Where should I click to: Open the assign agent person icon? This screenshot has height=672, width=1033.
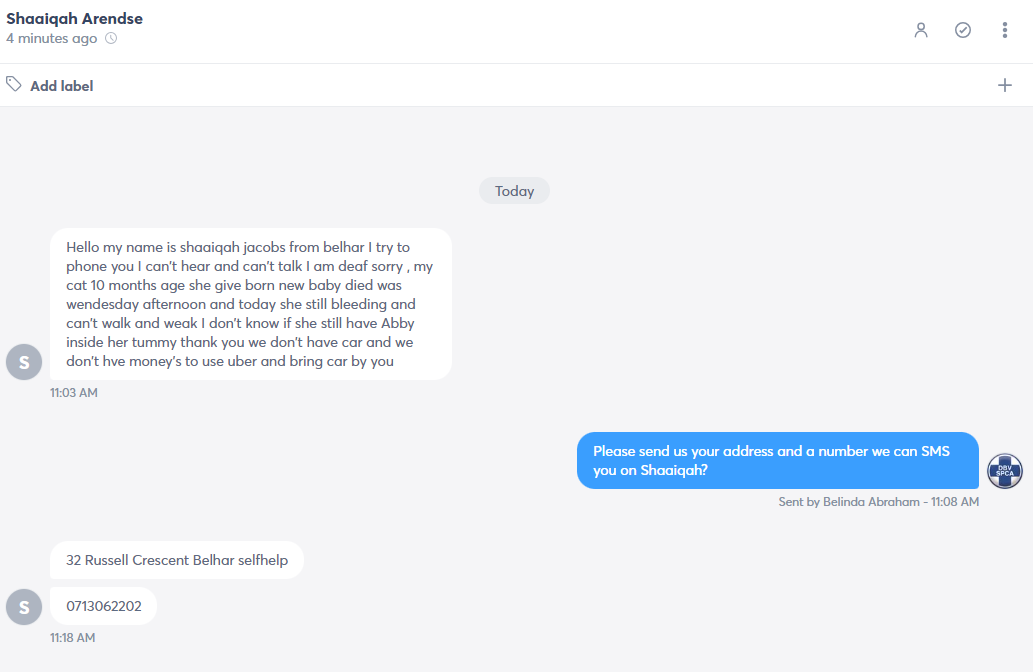point(921,30)
